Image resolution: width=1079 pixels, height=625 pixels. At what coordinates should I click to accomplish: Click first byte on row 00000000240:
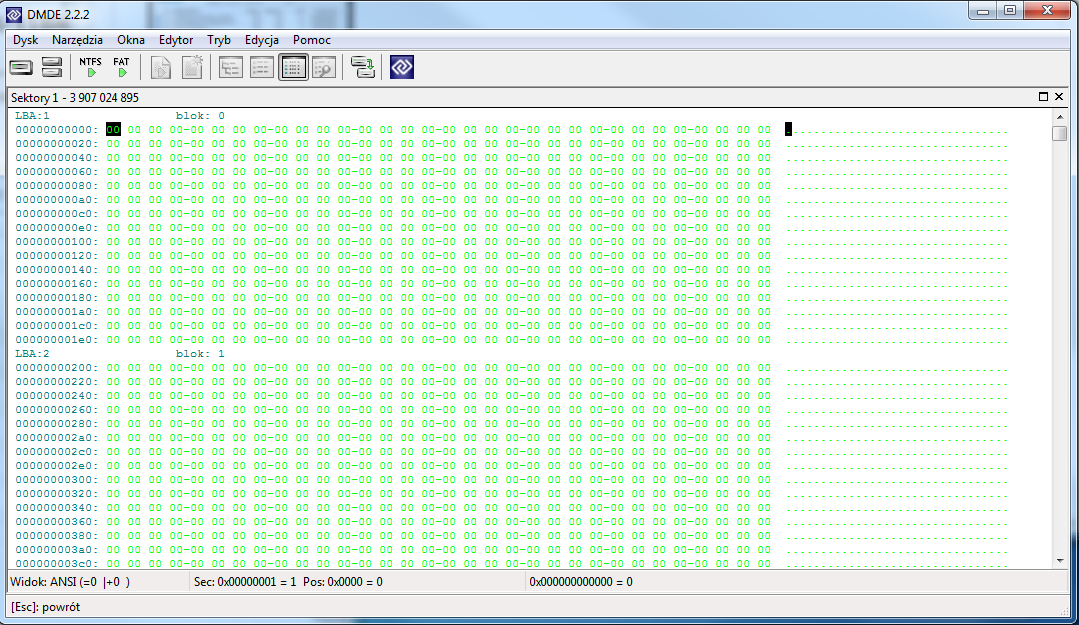114,396
